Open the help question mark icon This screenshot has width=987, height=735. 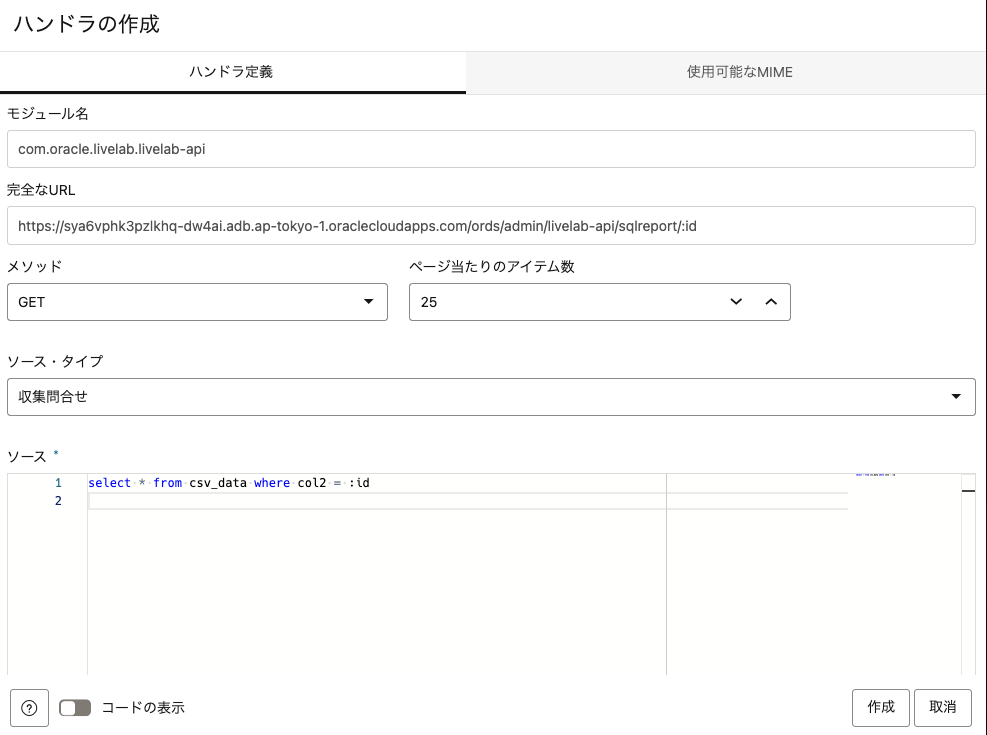29,708
